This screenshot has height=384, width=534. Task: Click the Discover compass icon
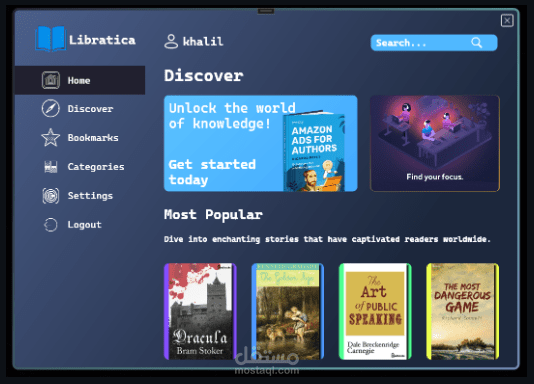coord(51,109)
